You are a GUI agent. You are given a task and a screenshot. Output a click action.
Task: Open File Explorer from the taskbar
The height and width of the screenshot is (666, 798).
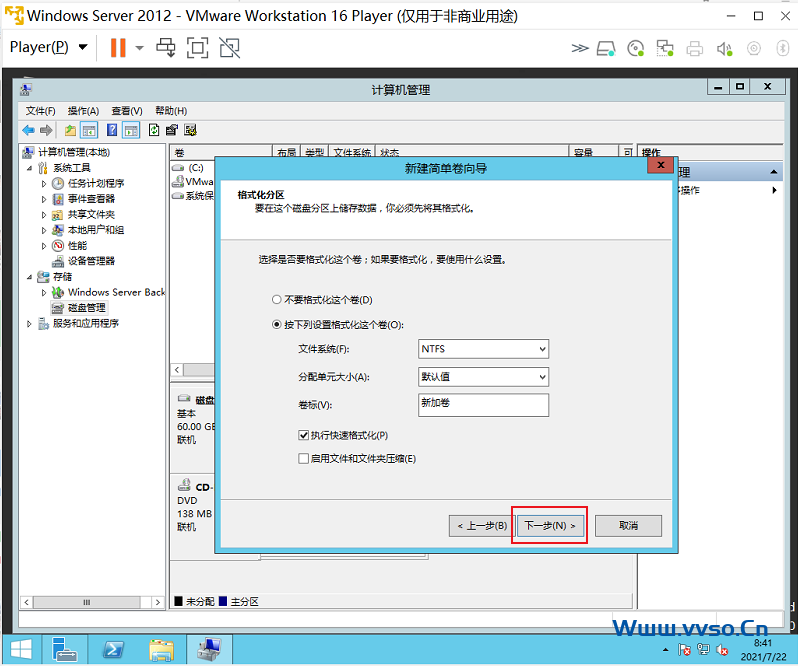click(x=161, y=650)
